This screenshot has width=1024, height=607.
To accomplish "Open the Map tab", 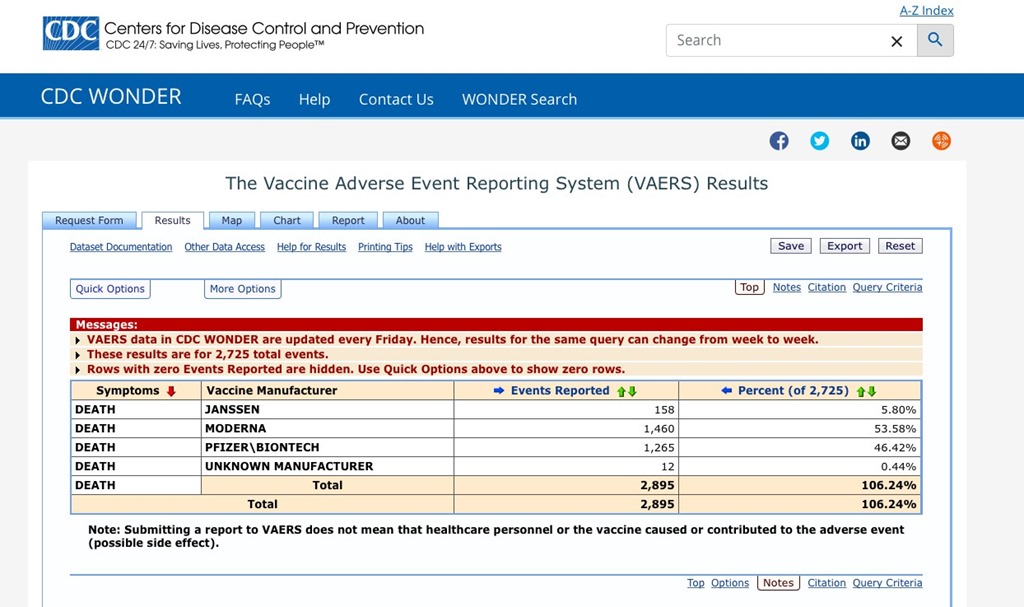I will coord(232,220).
